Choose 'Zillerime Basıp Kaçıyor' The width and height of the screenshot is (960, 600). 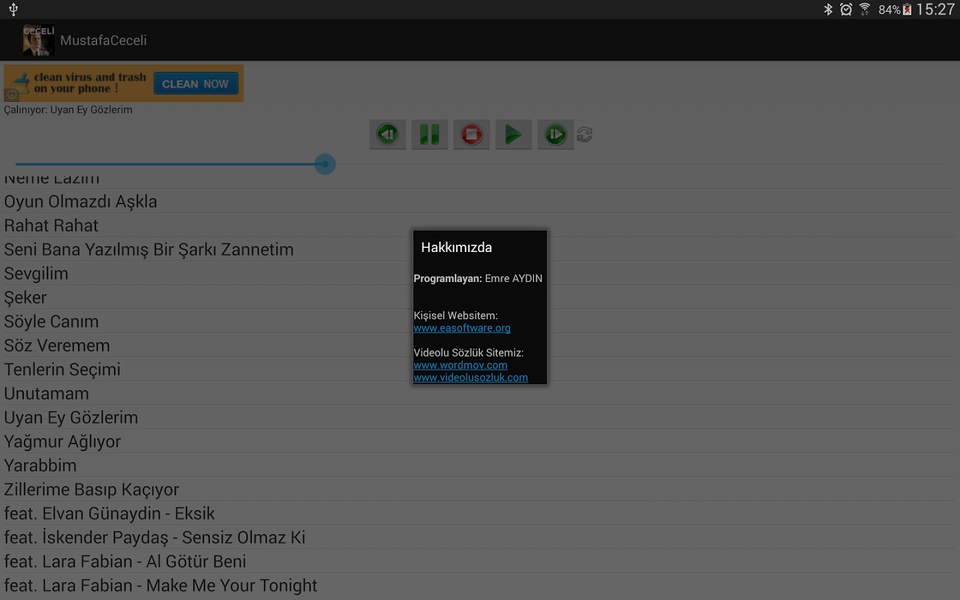[480, 489]
